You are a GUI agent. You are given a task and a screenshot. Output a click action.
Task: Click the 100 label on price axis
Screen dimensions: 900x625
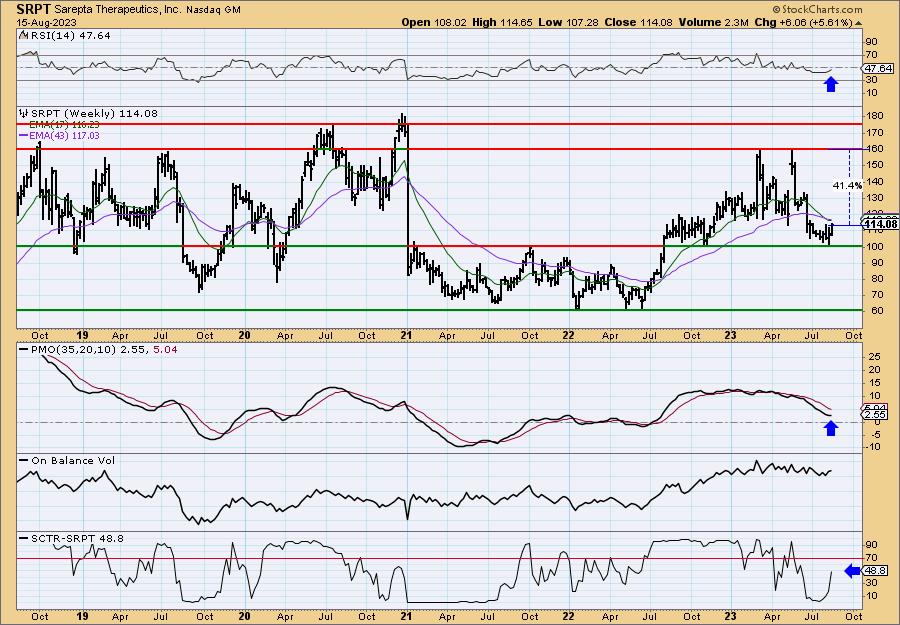pos(876,247)
